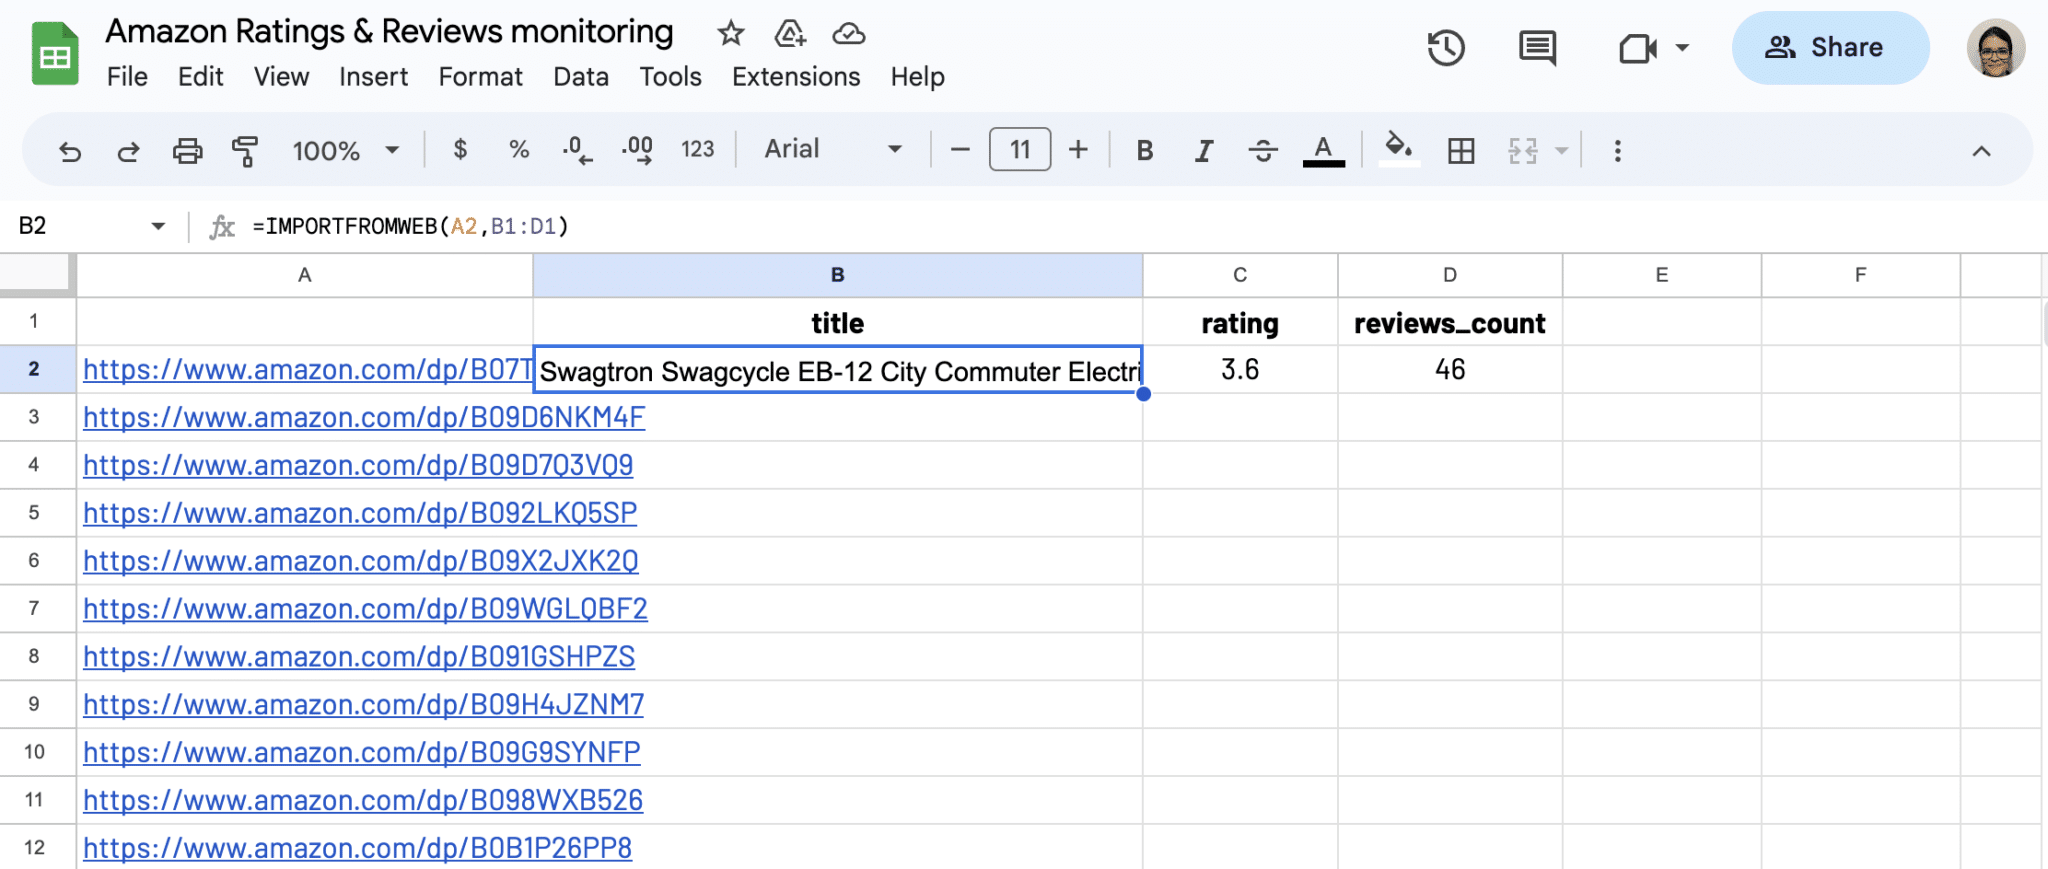
Task: Open the B09D6NKM4F Amazon link
Action: (x=364, y=417)
